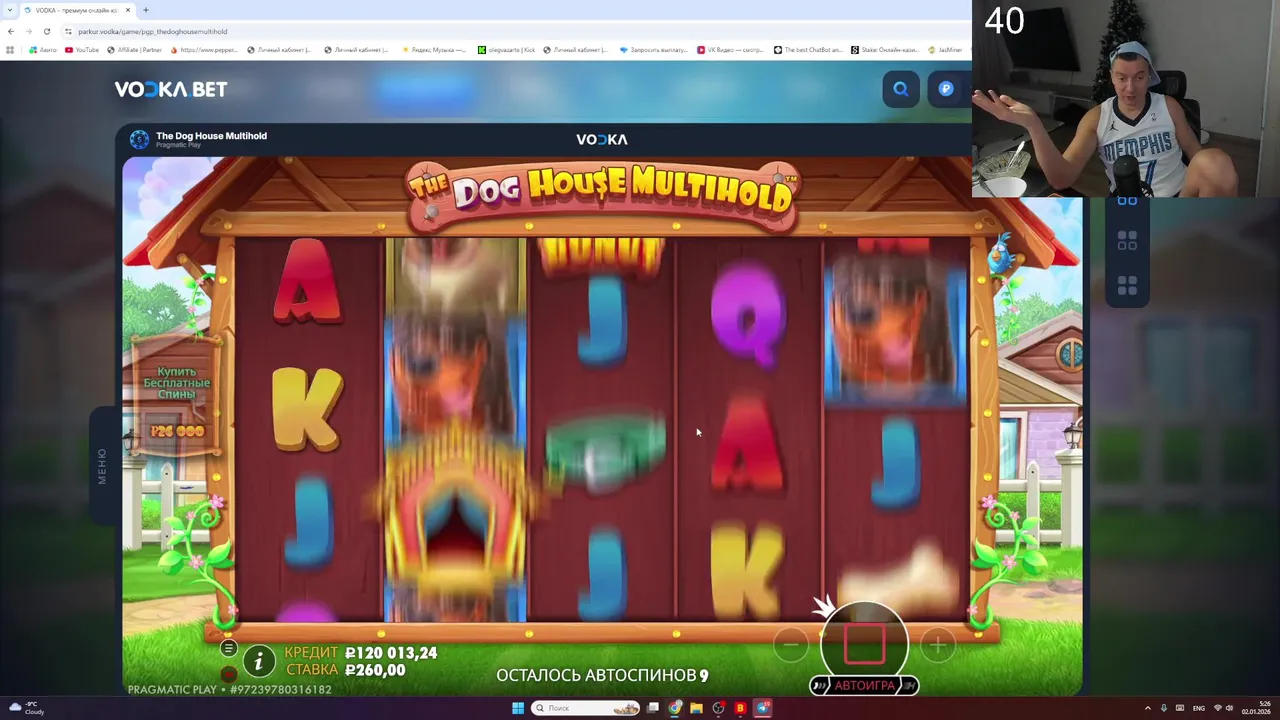Switch the ENG input language
Image resolution: width=1280 pixels, height=720 pixels.
[1198, 708]
